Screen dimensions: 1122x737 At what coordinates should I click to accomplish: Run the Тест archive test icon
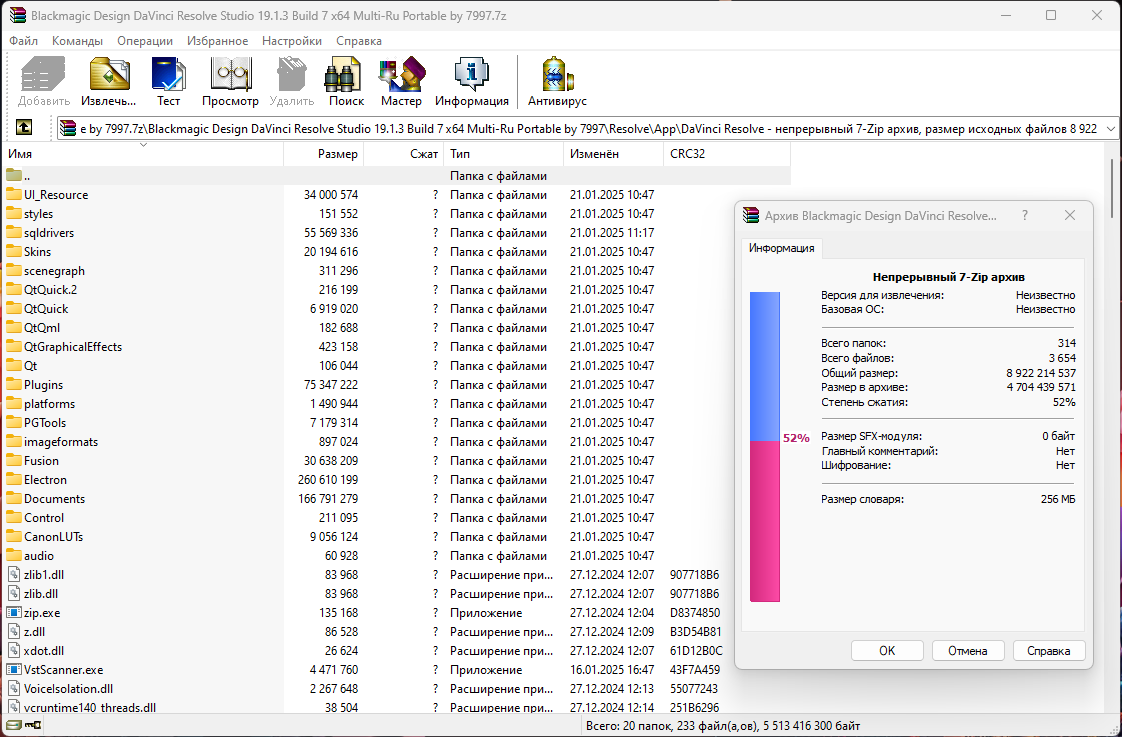click(169, 74)
